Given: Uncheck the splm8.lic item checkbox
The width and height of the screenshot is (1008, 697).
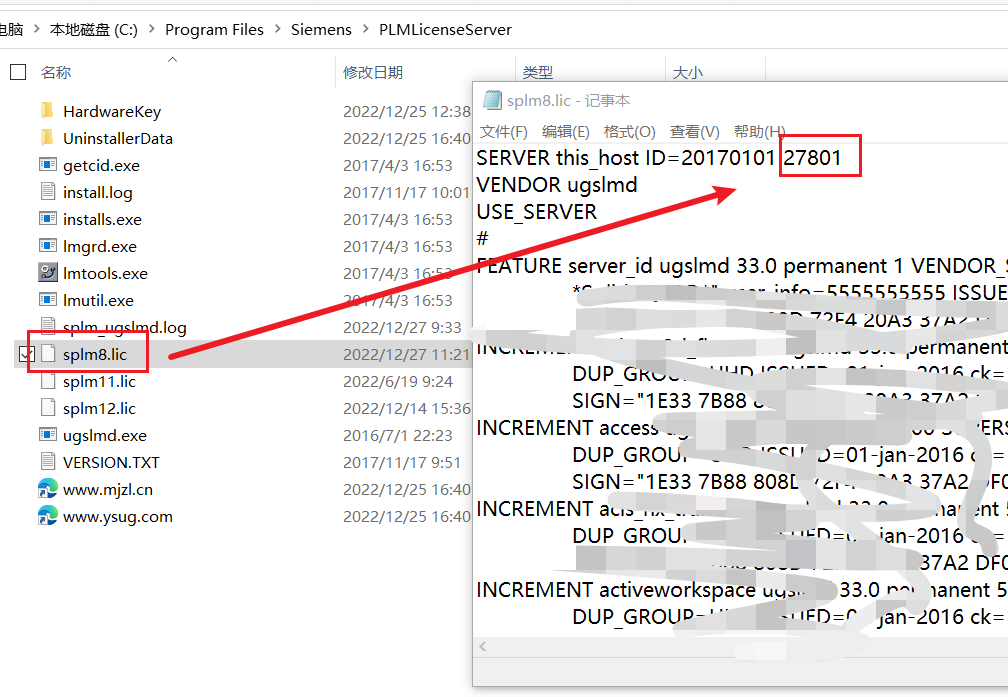Looking at the screenshot, I should [26, 354].
